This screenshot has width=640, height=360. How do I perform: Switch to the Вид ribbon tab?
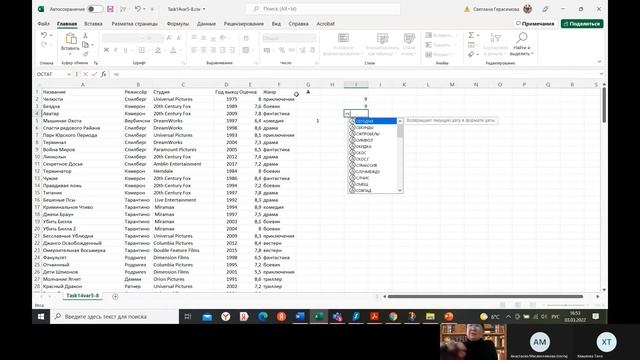276,24
